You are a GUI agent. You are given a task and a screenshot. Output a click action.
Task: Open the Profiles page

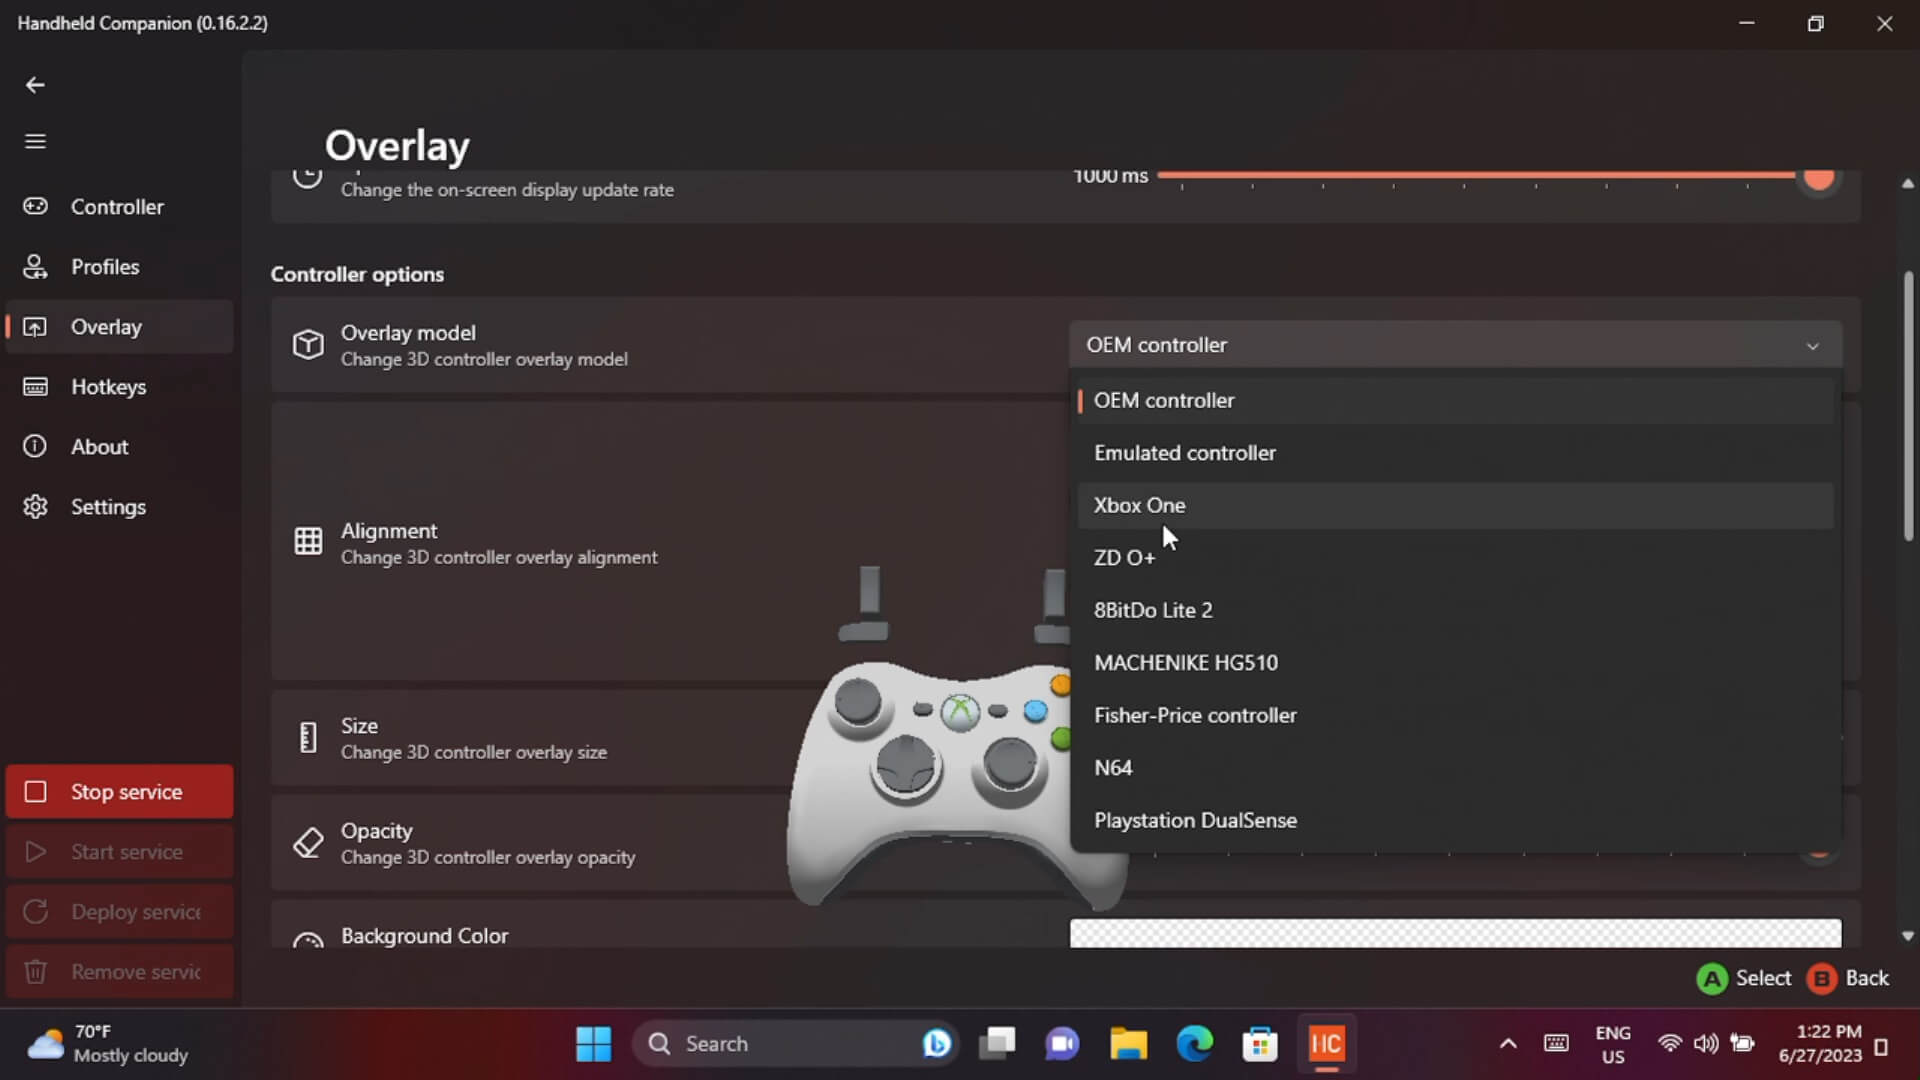point(105,267)
